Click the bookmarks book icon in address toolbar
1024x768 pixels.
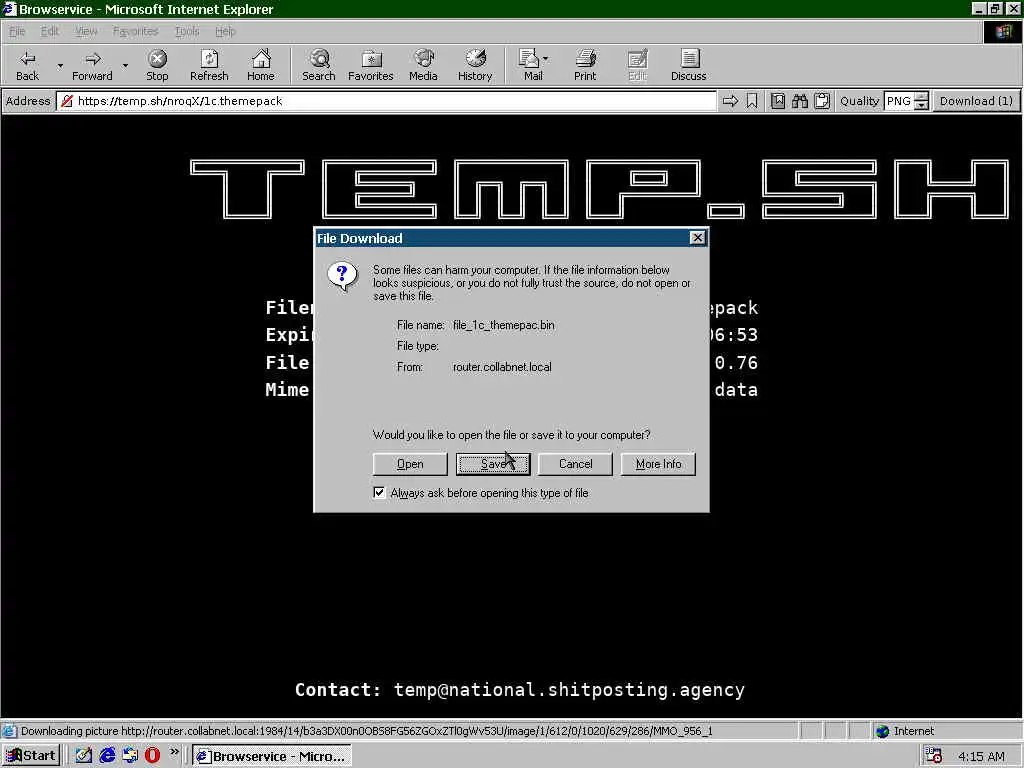click(x=778, y=101)
